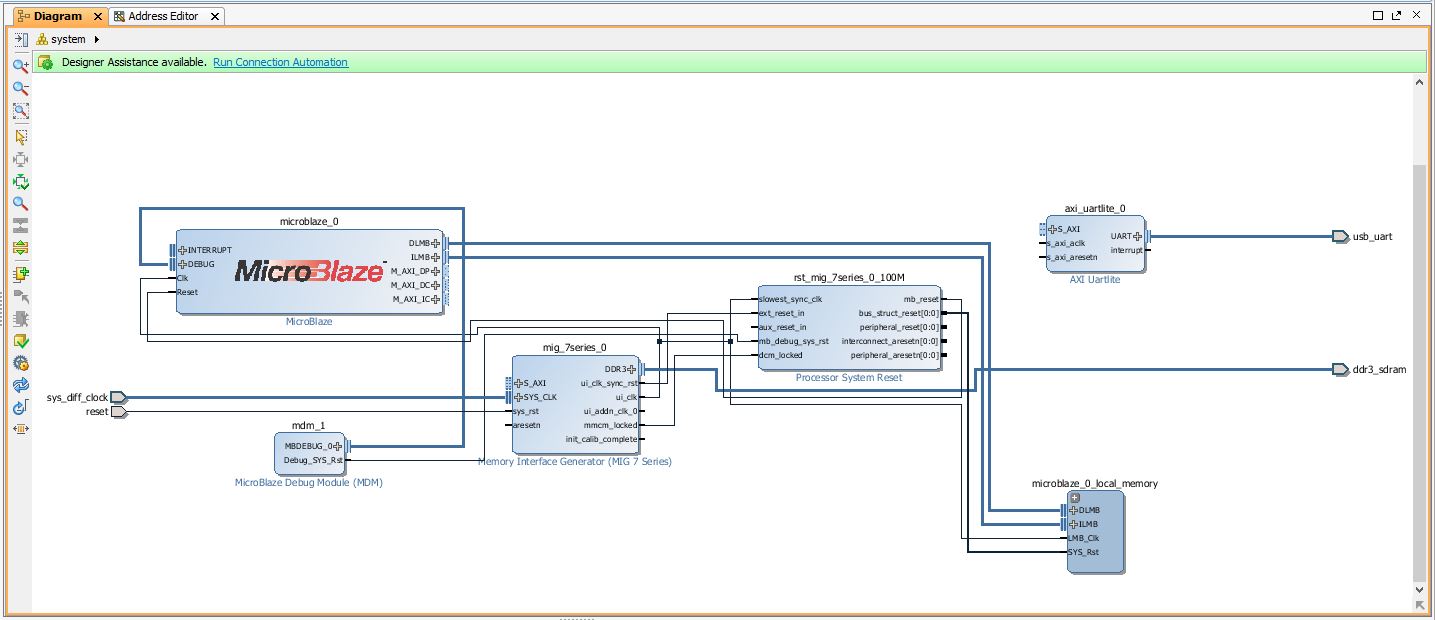The image size is (1435, 620).
Task: Click the Expand All toolbar icon
Action: pos(20,248)
